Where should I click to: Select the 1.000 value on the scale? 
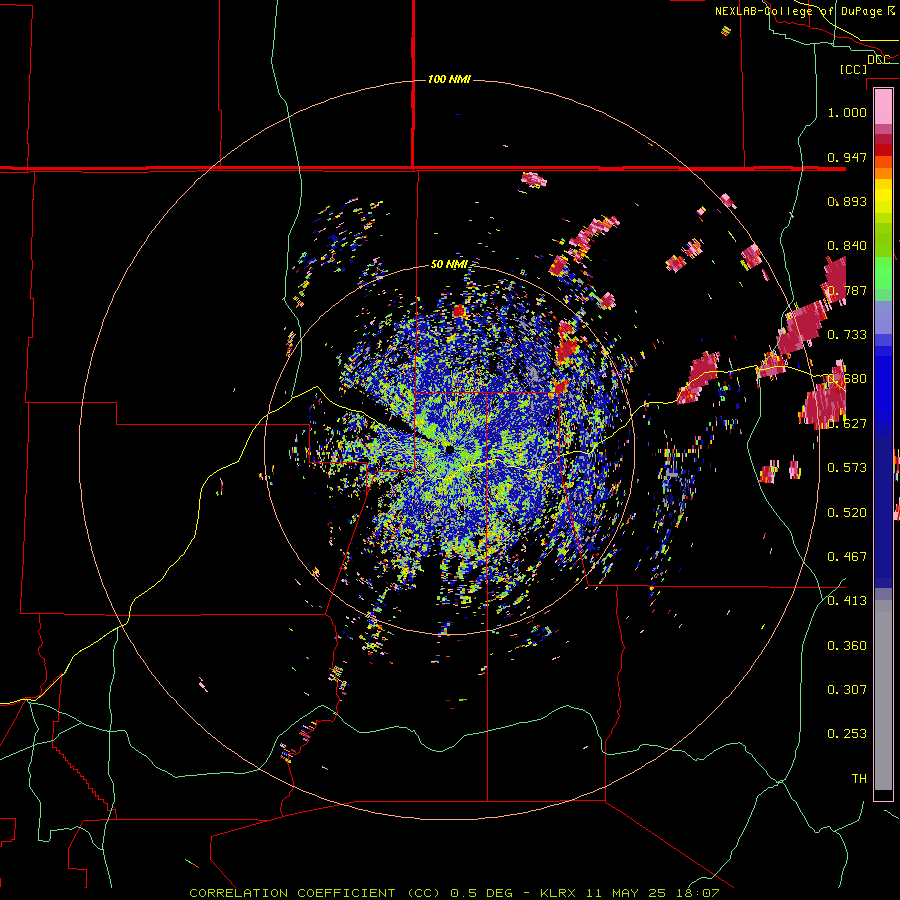point(847,112)
